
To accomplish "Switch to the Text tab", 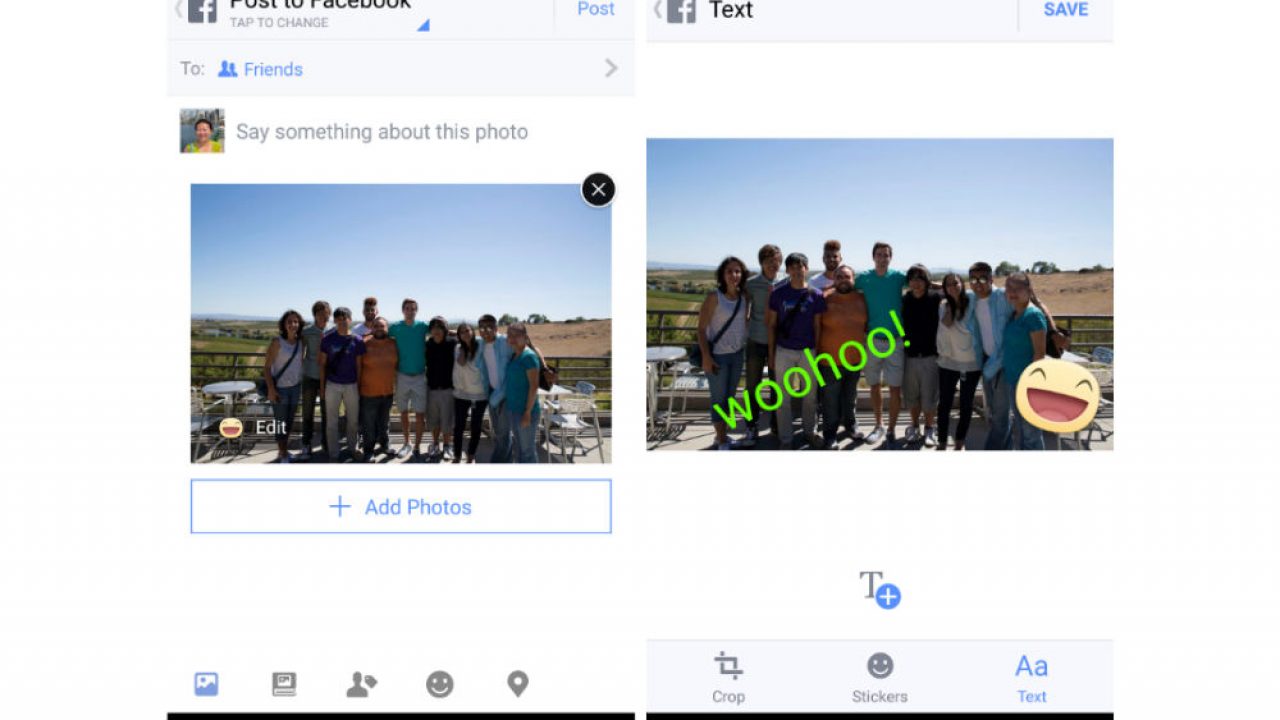I will click(x=1031, y=677).
